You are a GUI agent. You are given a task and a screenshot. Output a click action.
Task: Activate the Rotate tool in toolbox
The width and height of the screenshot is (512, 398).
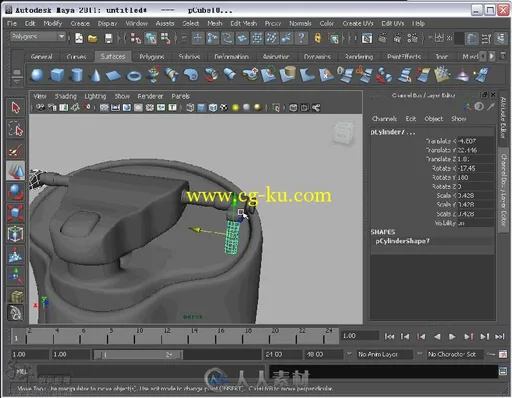pyautogui.click(x=15, y=192)
